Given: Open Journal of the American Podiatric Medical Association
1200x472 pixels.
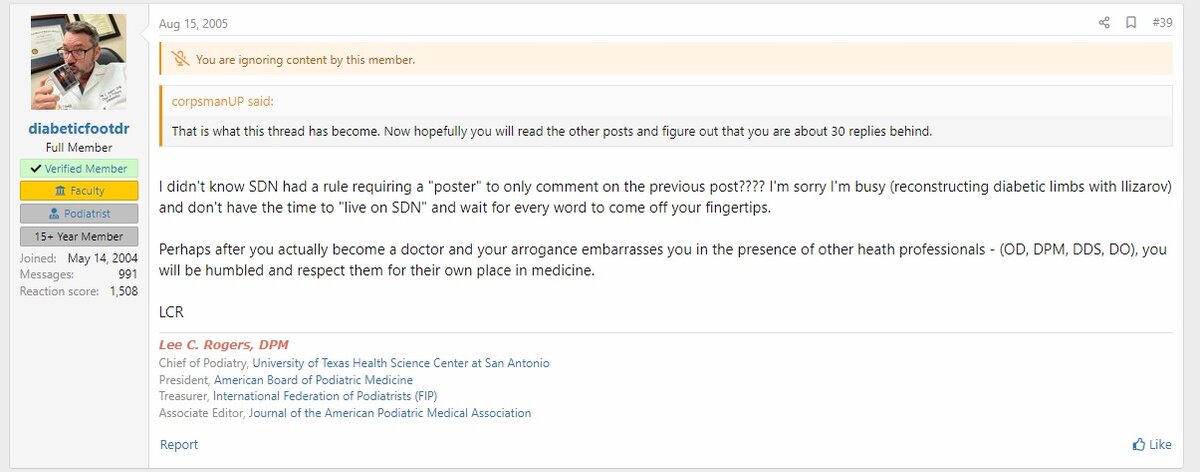Looking at the screenshot, I should (x=390, y=413).
